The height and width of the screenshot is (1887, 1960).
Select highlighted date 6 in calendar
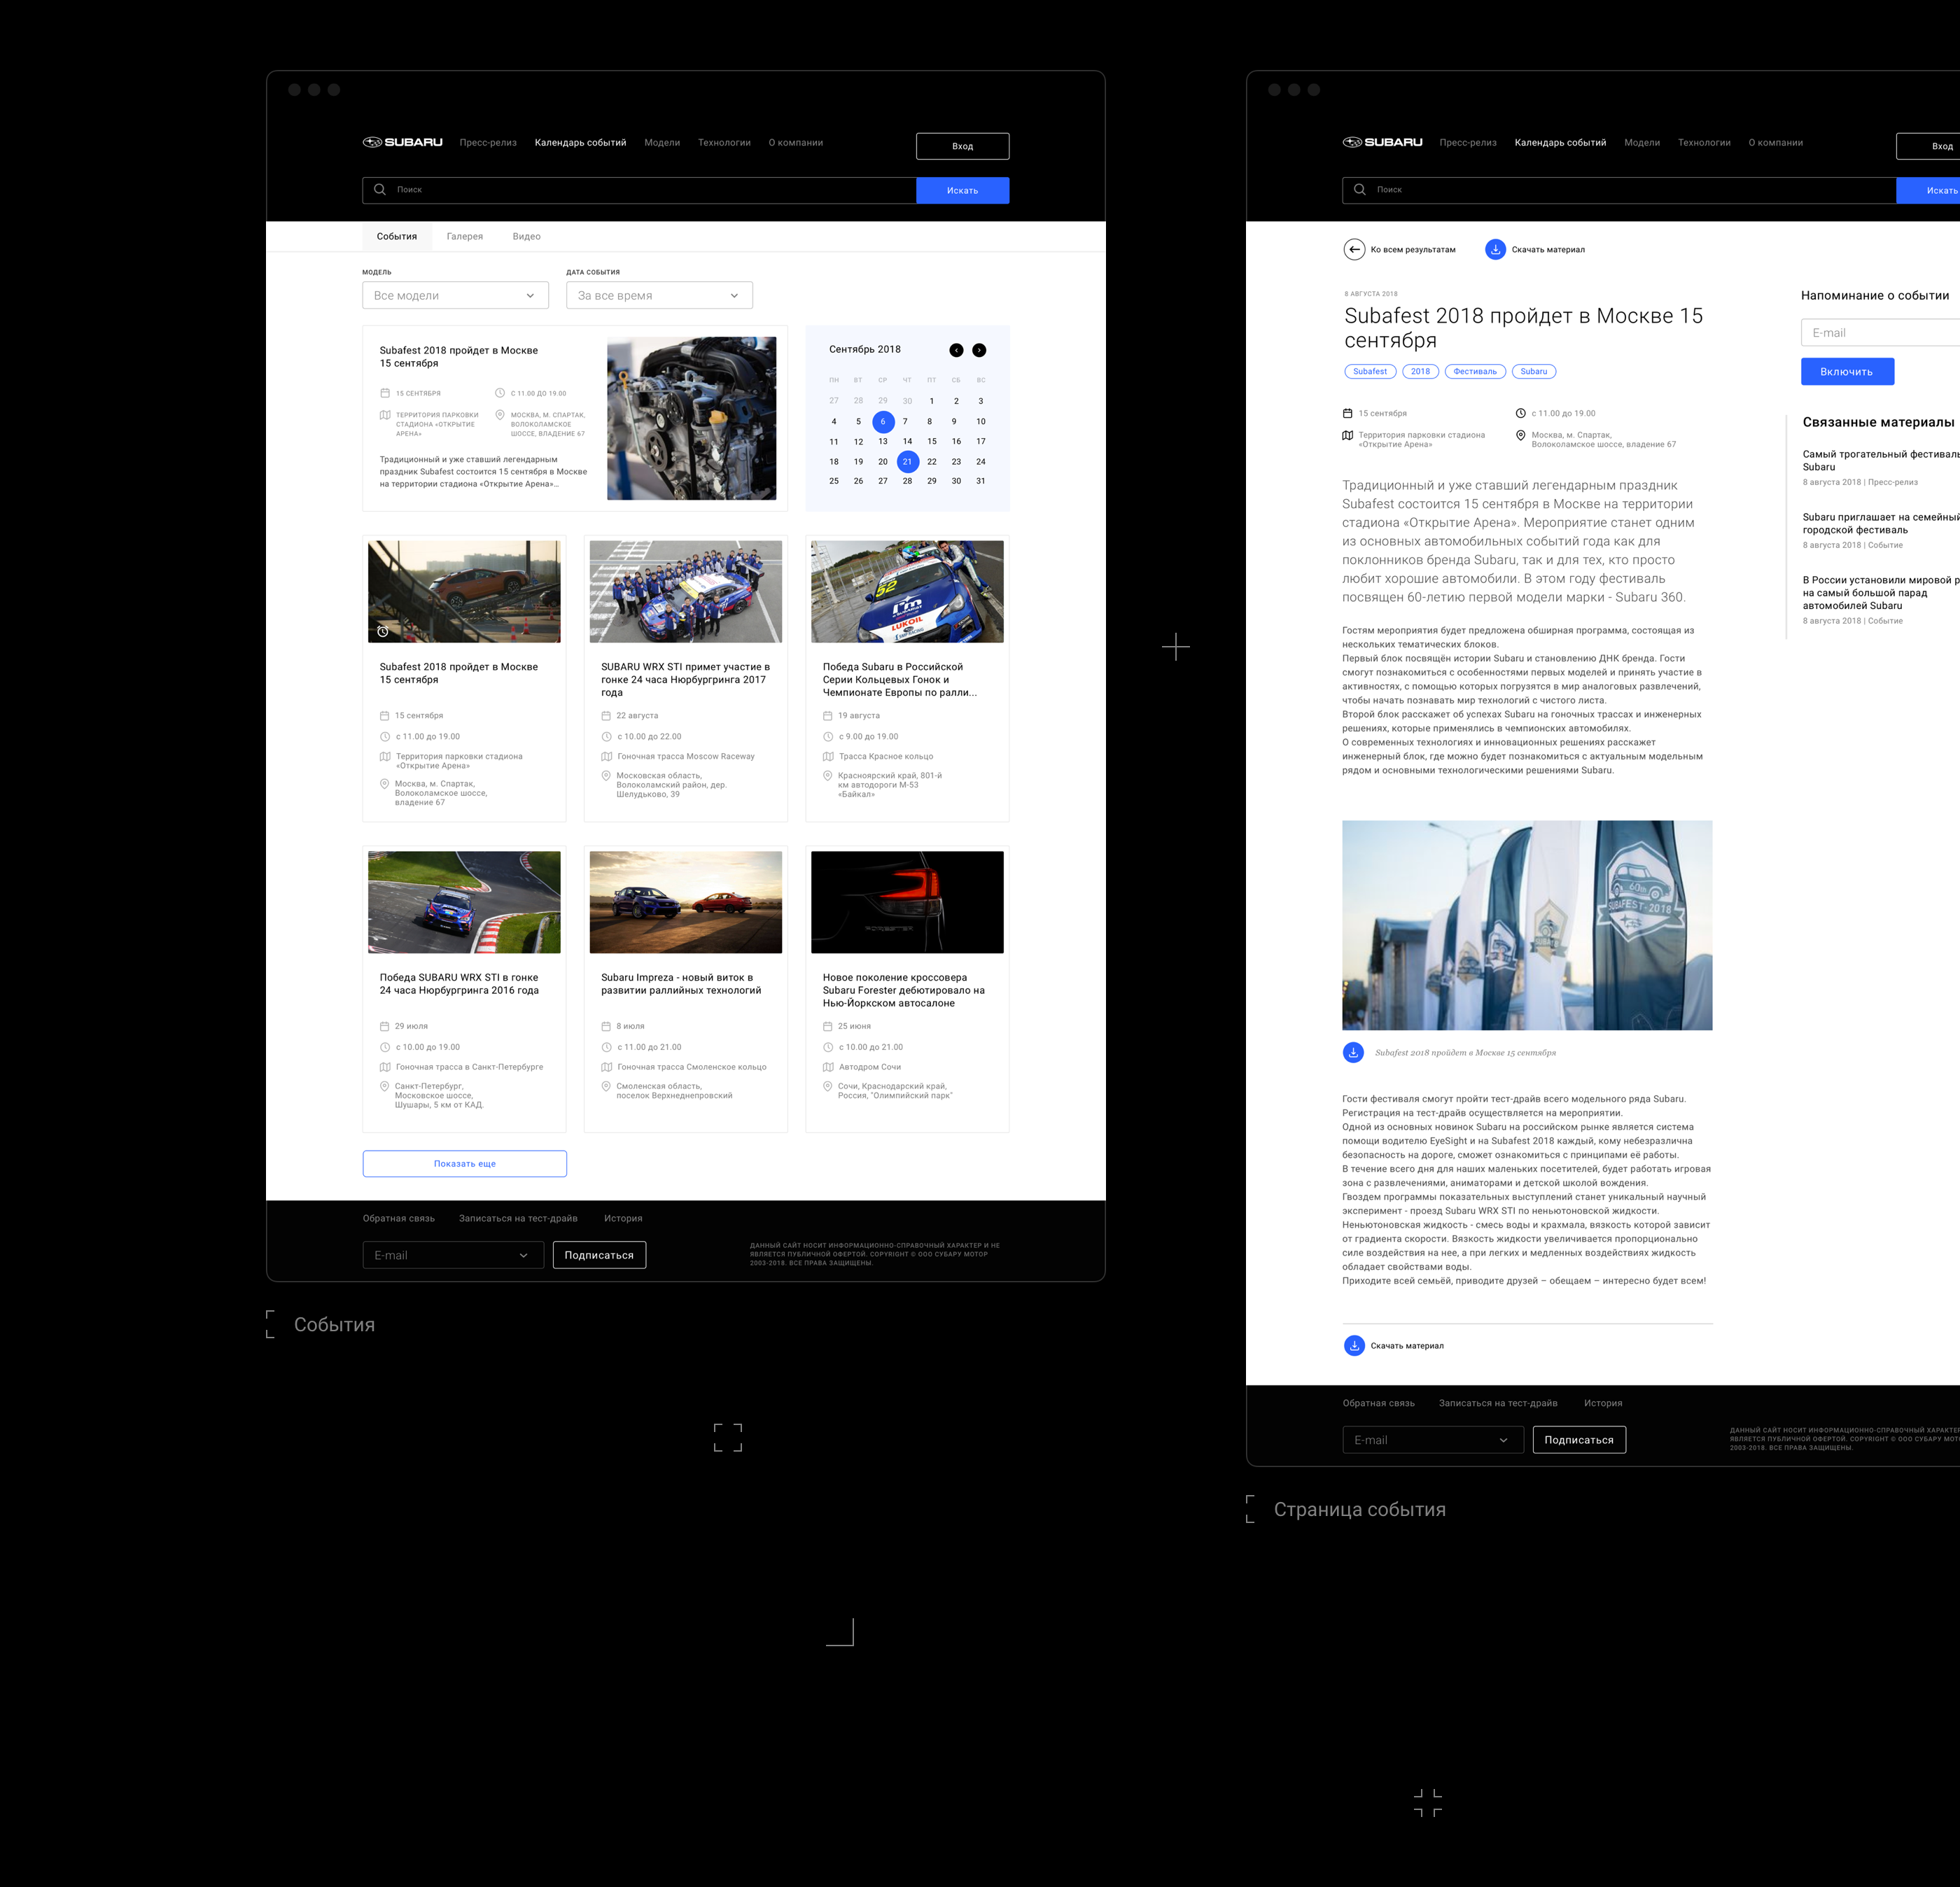pos(883,422)
